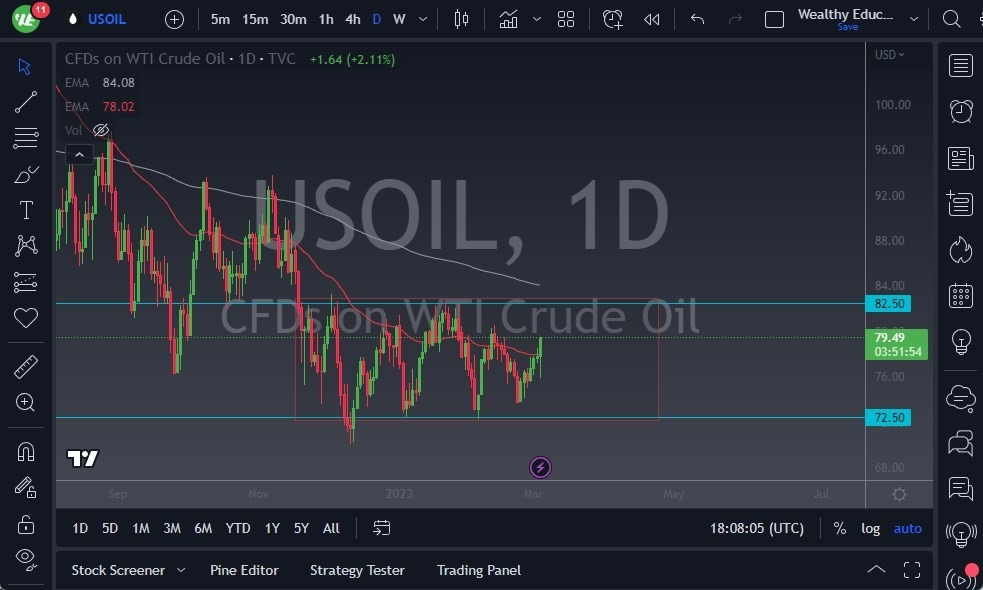Open the Hotlists flame panel
Viewport: 983px width, 590px height.
(960, 250)
